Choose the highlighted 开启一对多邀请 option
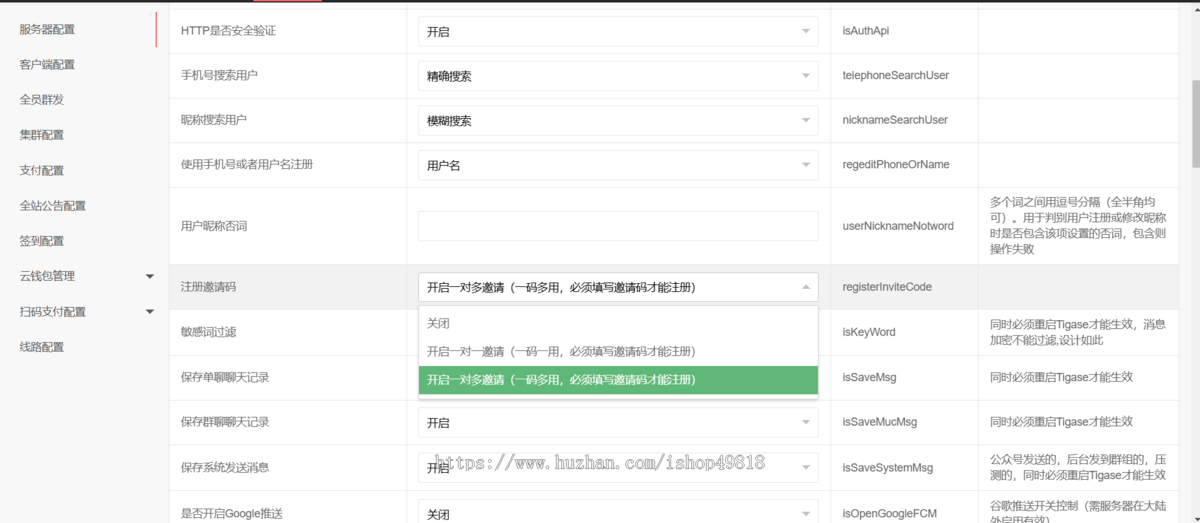 [618, 380]
